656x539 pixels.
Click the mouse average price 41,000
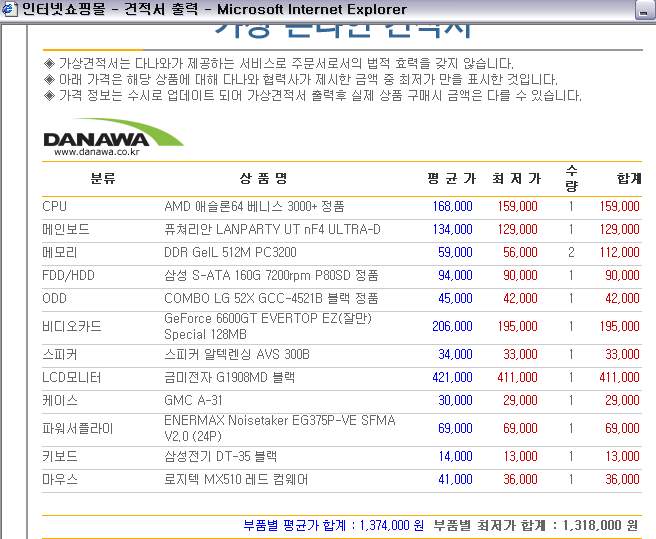(455, 479)
